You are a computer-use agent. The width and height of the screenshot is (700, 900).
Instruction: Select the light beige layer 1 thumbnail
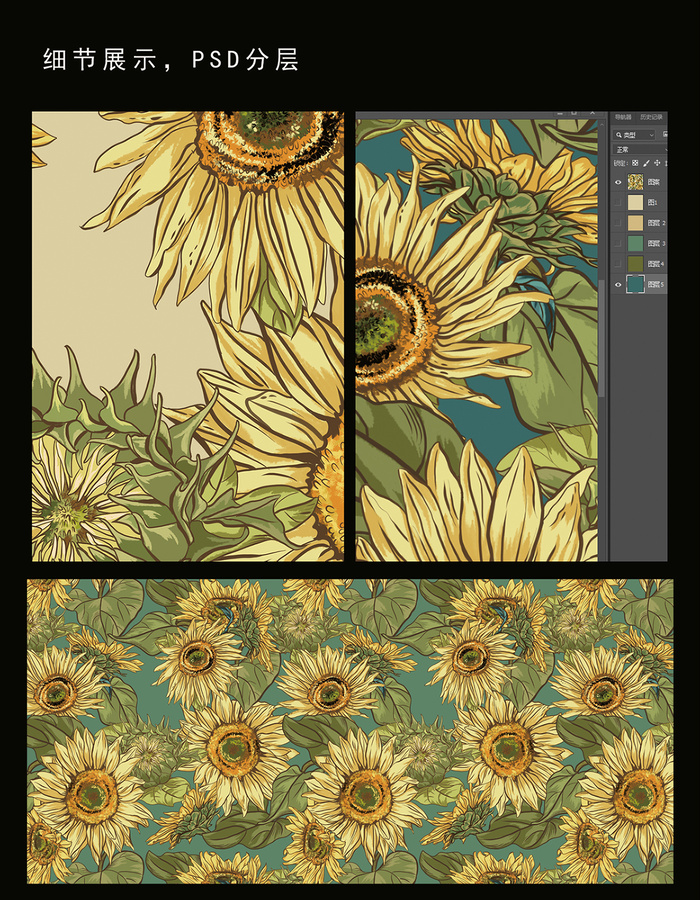635,203
